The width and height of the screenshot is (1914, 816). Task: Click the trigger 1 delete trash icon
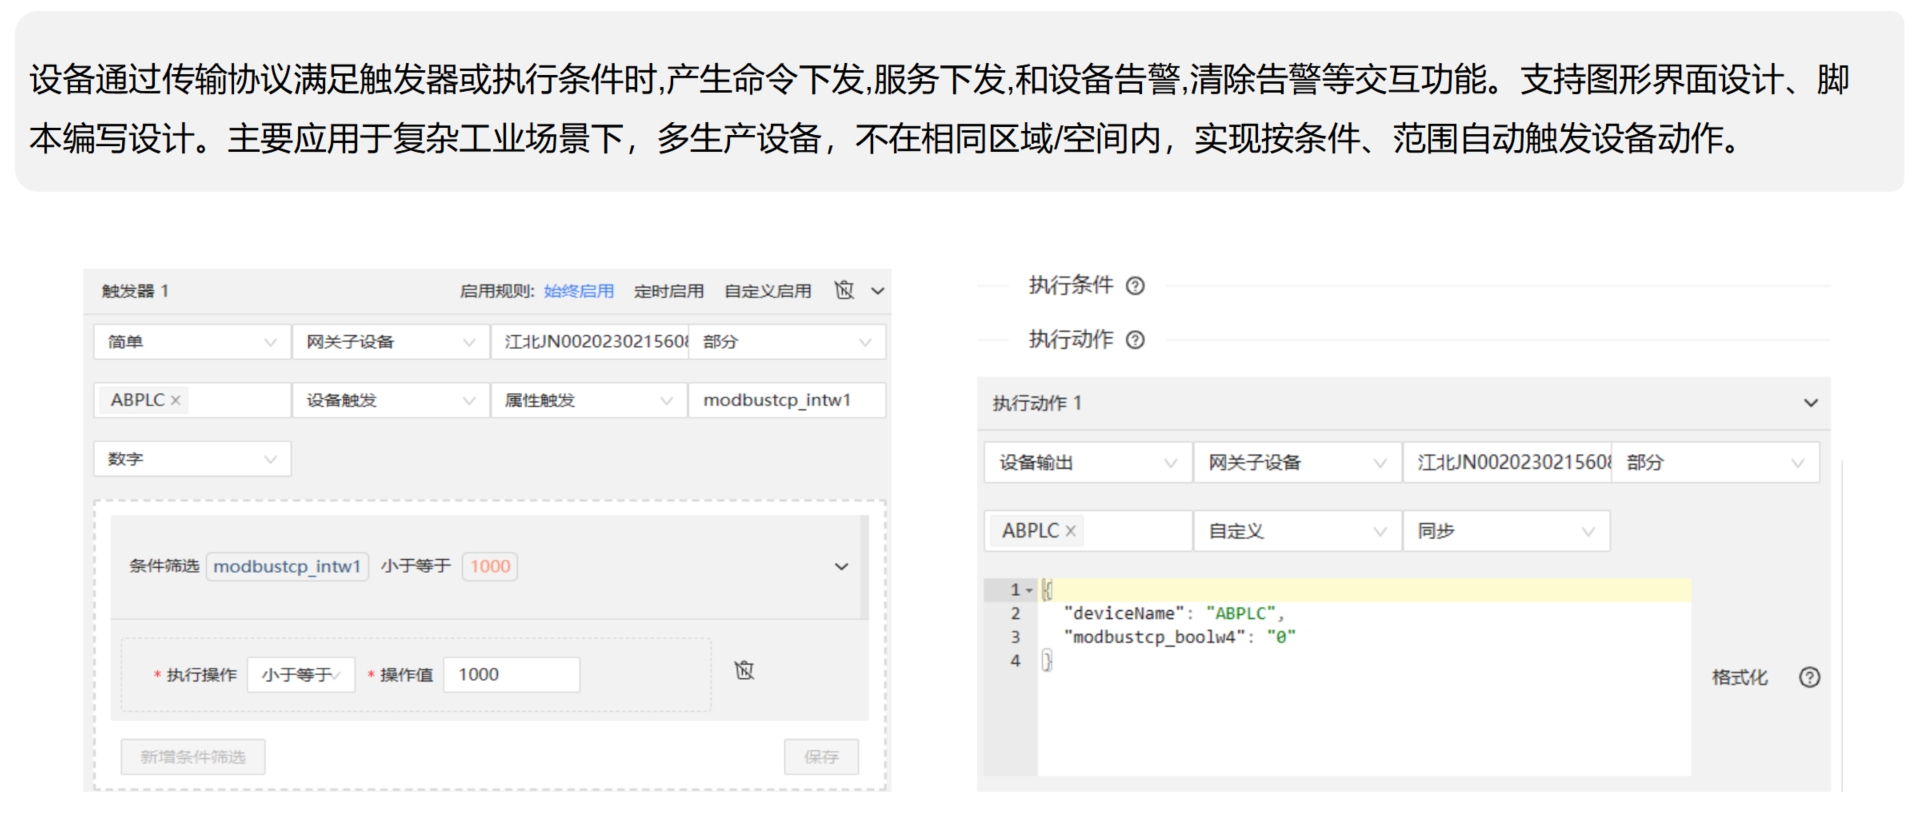point(844,290)
